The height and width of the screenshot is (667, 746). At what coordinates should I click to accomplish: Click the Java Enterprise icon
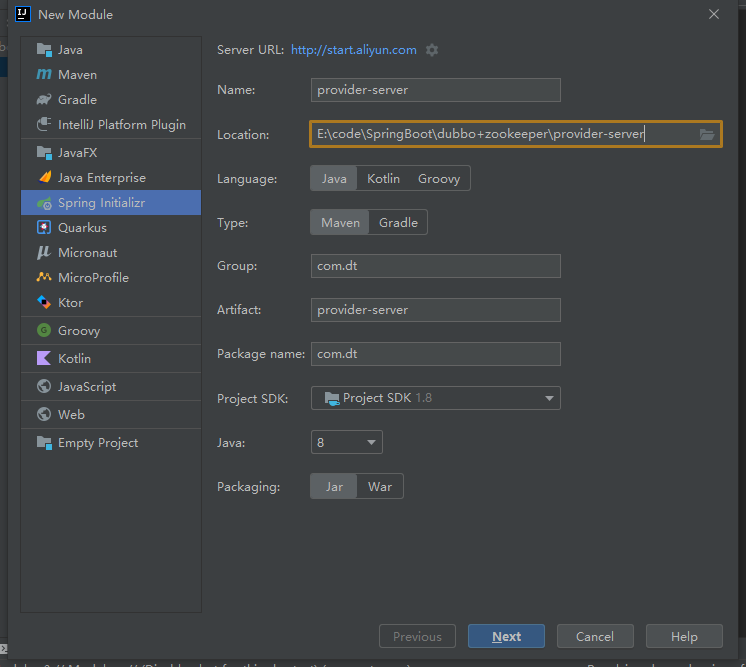coord(44,177)
